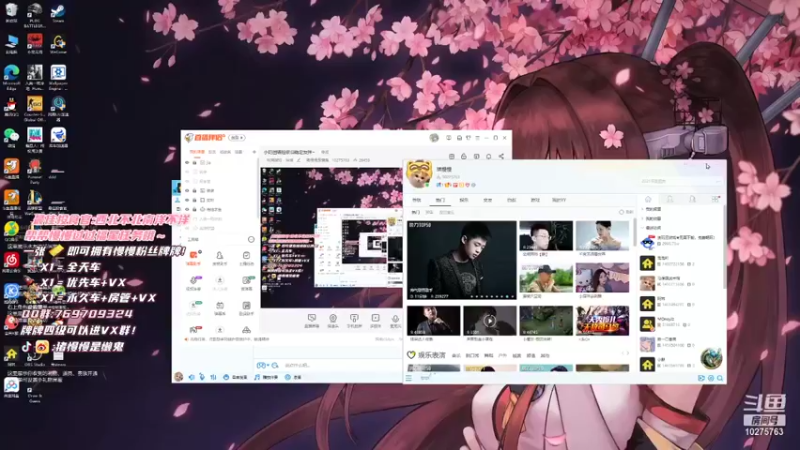Select the first tab in YY navigation bar

(x=416, y=200)
